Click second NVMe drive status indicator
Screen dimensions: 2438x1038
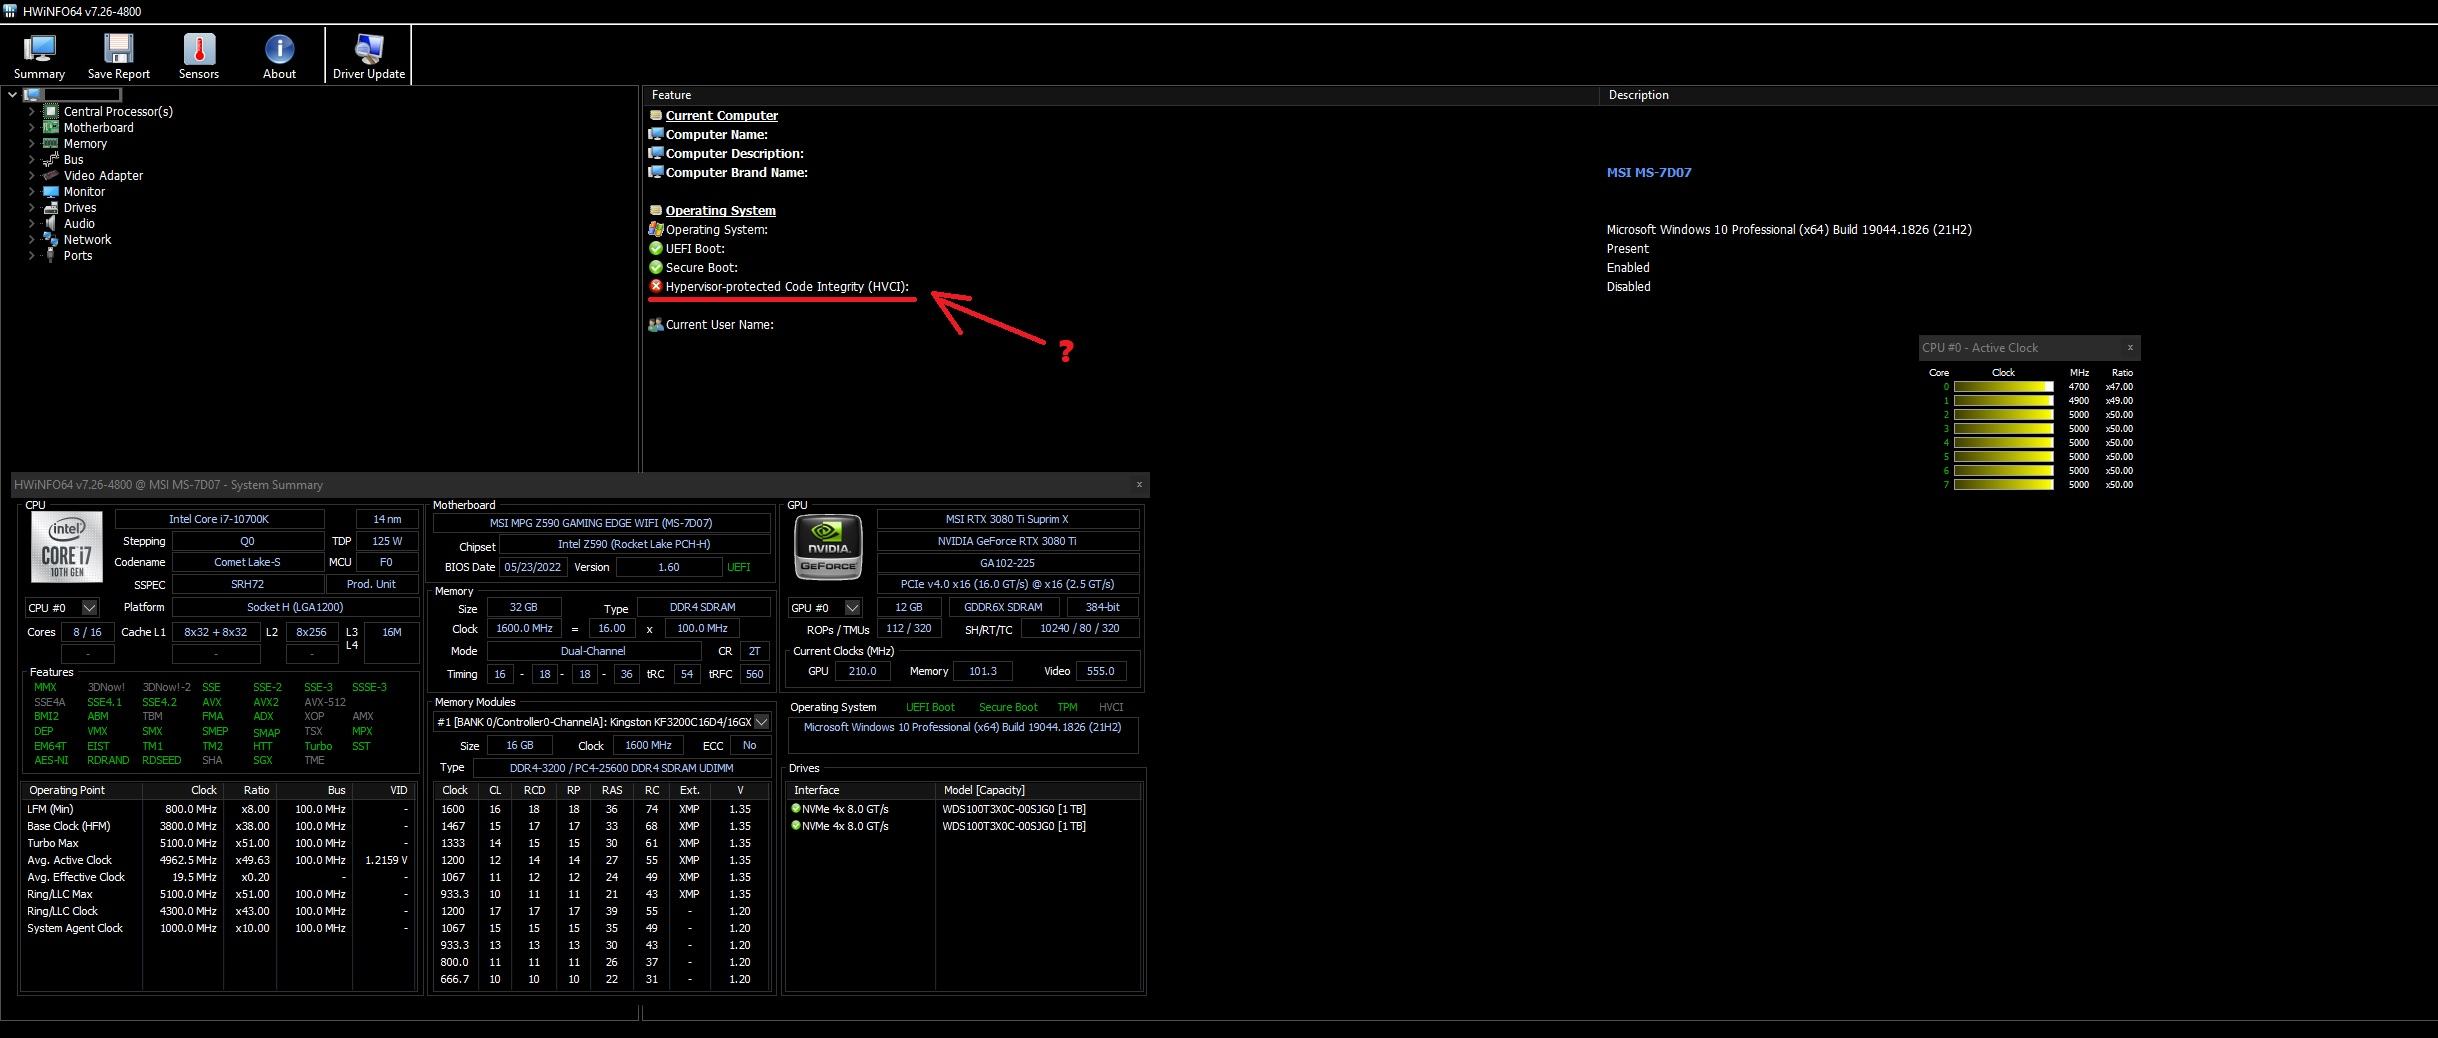pos(796,825)
